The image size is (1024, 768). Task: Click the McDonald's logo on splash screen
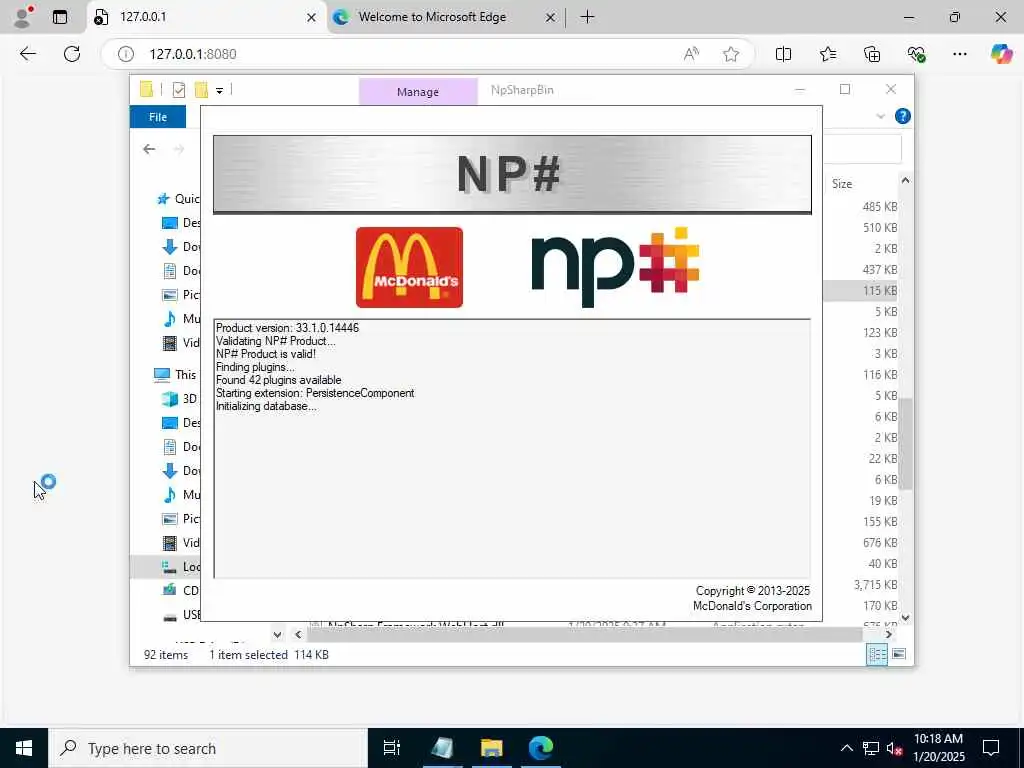(409, 267)
